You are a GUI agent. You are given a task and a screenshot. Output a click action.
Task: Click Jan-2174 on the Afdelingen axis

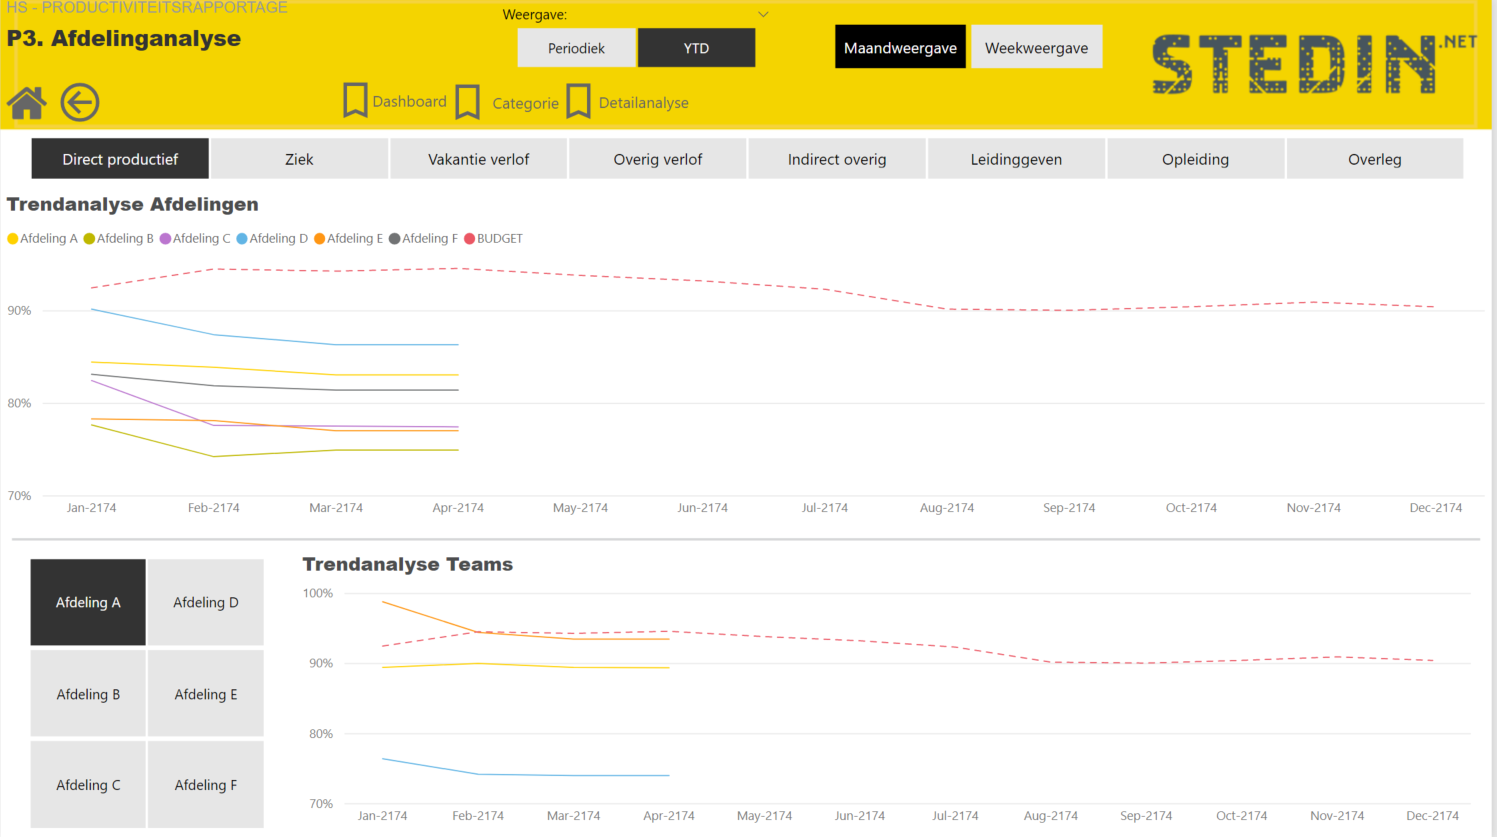(x=91, y=508)
